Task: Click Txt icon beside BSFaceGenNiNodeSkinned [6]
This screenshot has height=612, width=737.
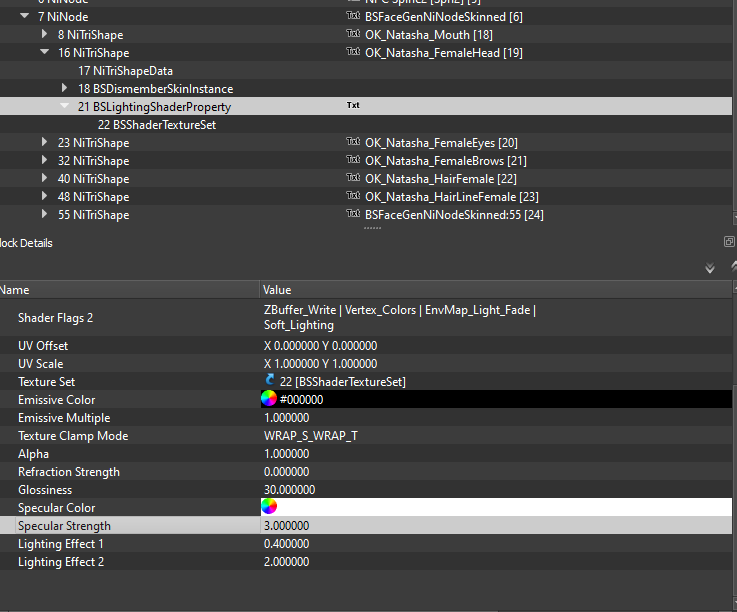Action: pyautogui.click(x=353, y=16)
